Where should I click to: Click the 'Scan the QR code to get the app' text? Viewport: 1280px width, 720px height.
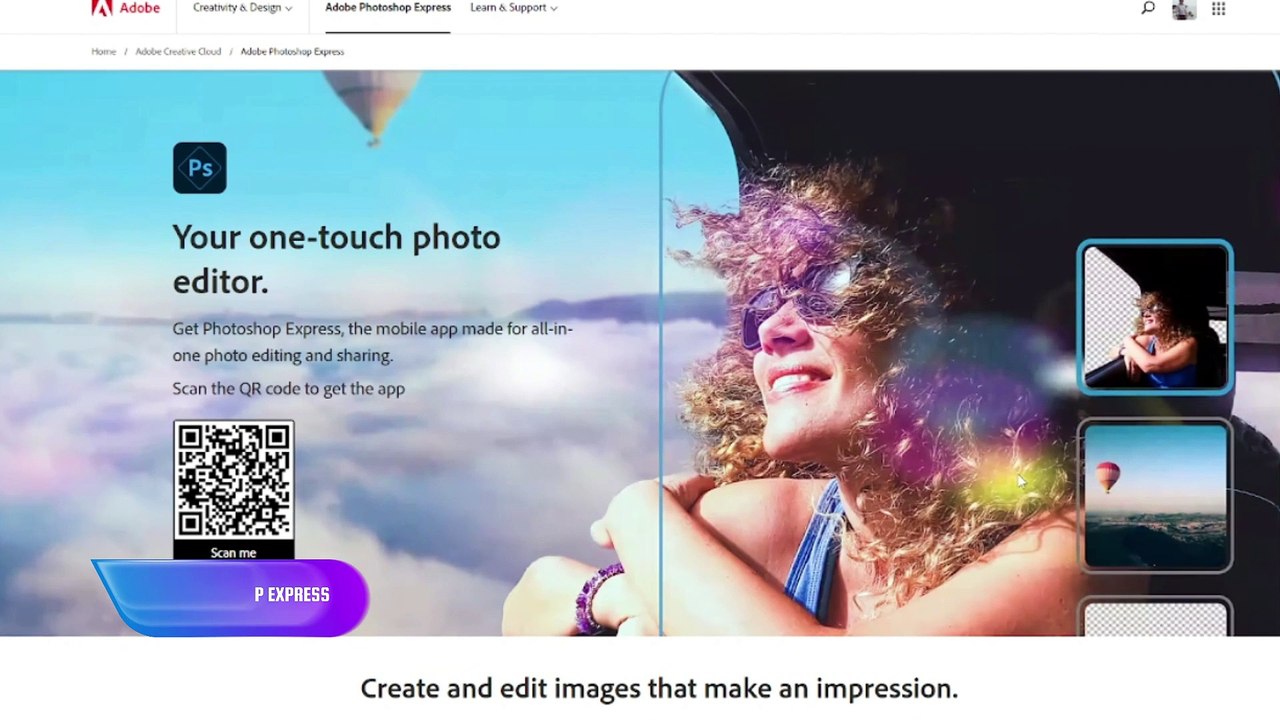pos(289,388)
